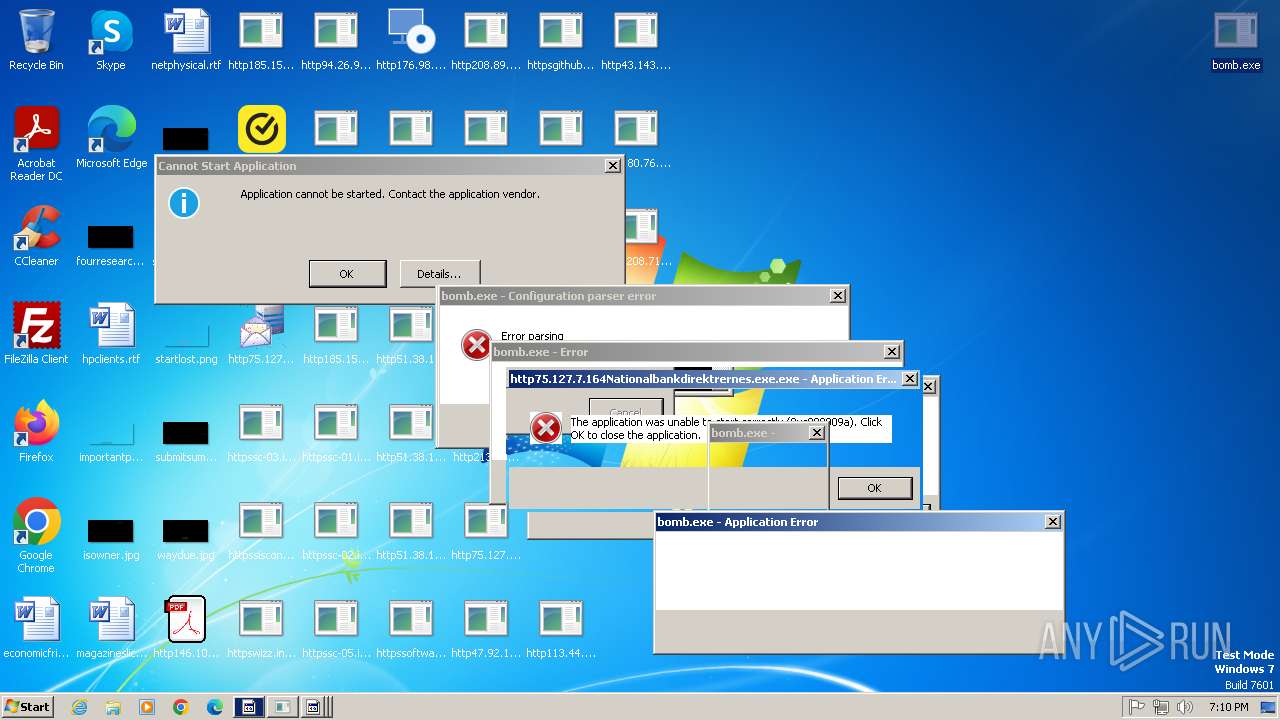Select the http47.92.1 desktop icon
This screenshot has height=720, width=1280.
click(486, 629)
